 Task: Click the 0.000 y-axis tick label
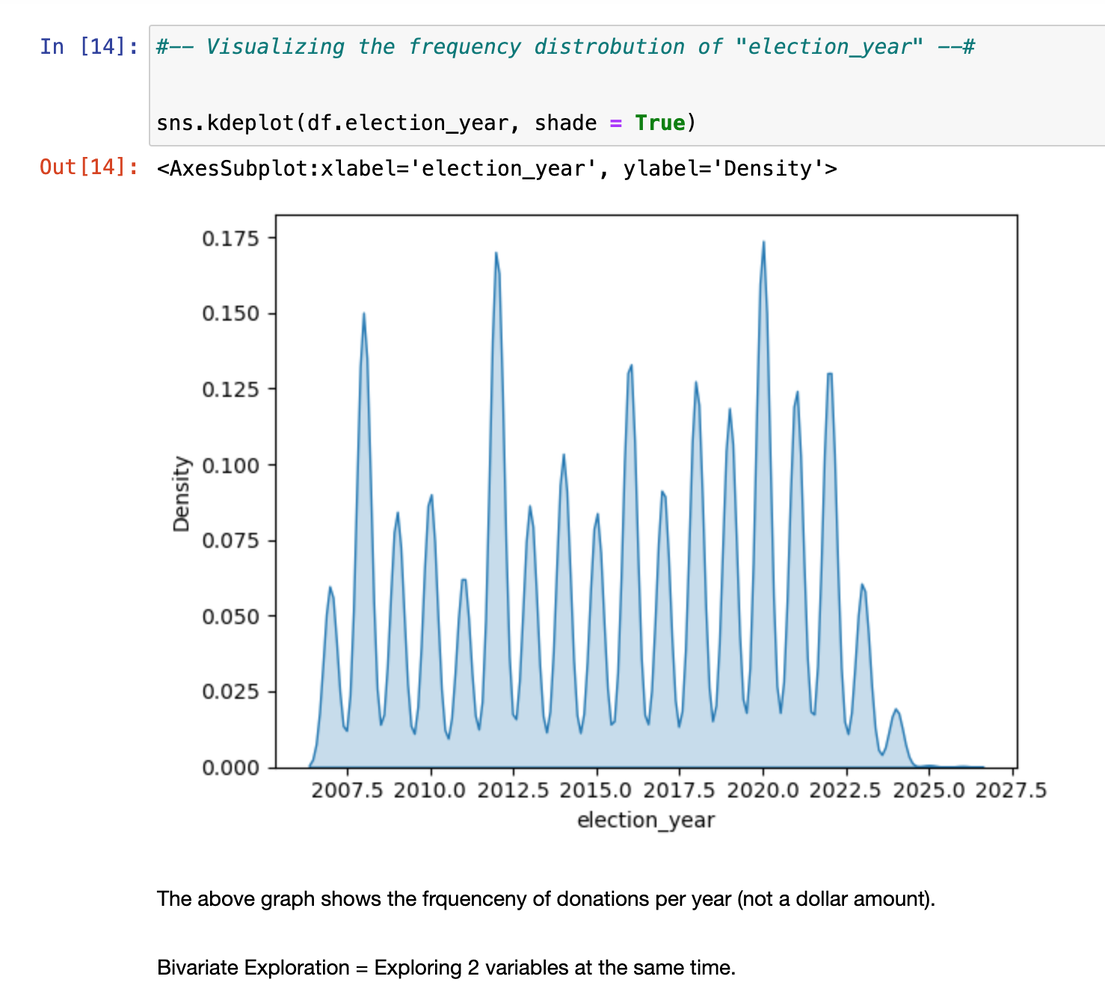coord(231,767)
